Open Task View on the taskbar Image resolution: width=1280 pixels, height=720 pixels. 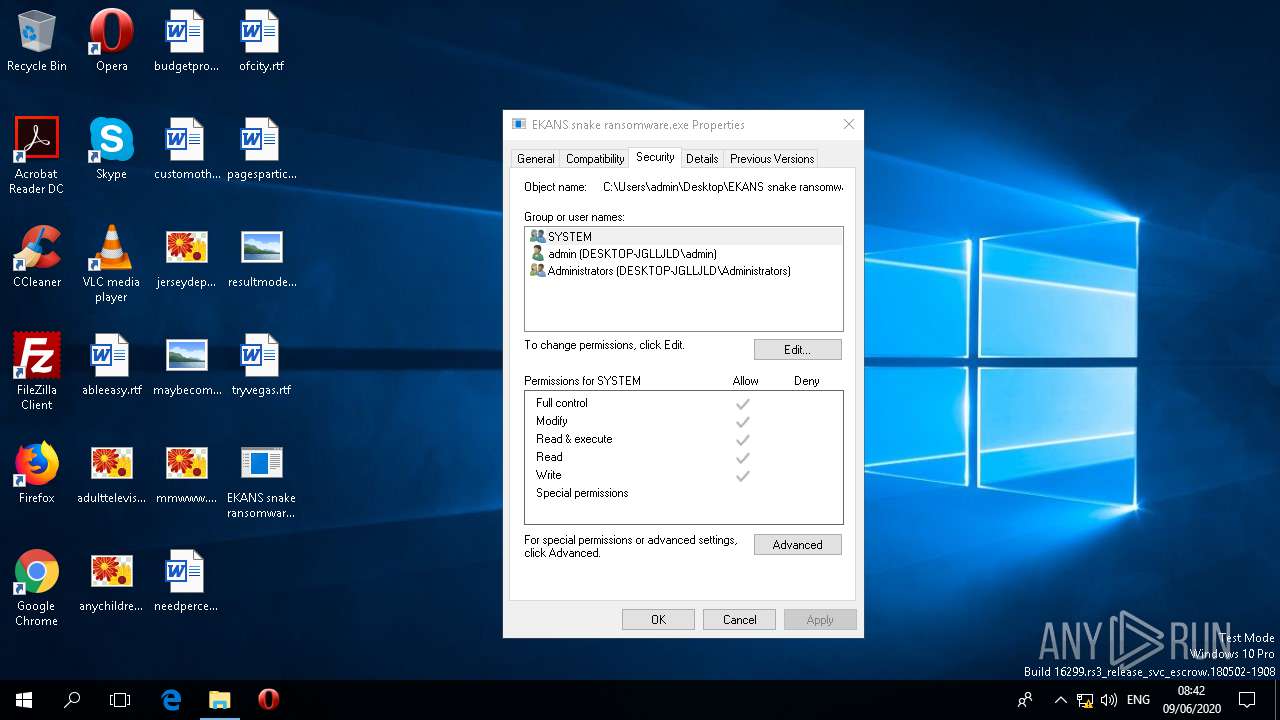(x=120, y=700)
